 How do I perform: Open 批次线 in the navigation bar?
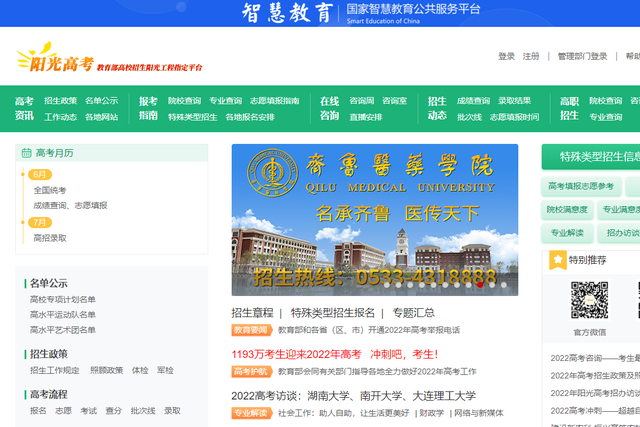[469, 117]
